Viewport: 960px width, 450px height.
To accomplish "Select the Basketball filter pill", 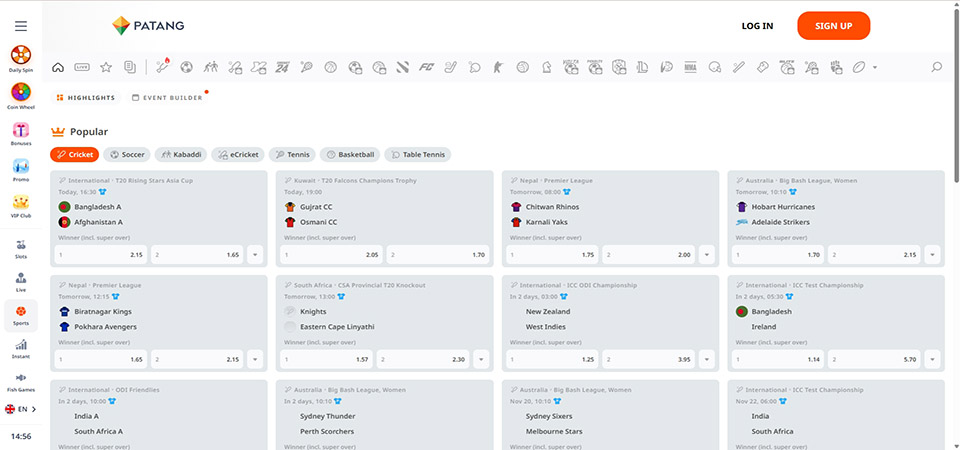I will pos(350,155).
